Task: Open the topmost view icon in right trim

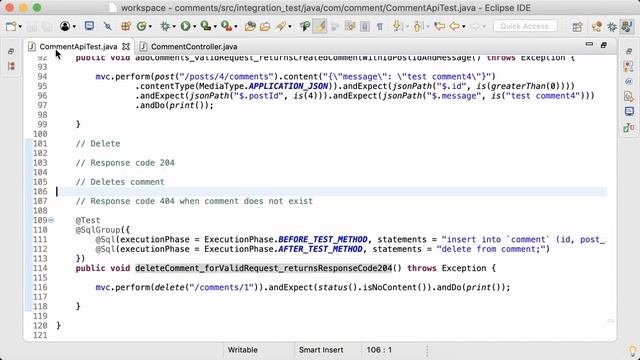Action: point(629,66)
